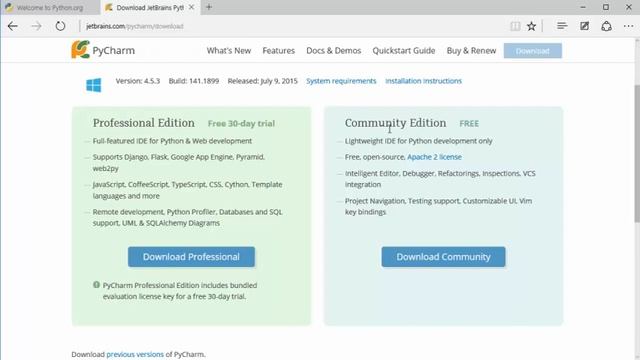The width and height of the screenshot is (640, 360).
Task: Close the Download JetBrains PyCharm tab
Action: 191,7
